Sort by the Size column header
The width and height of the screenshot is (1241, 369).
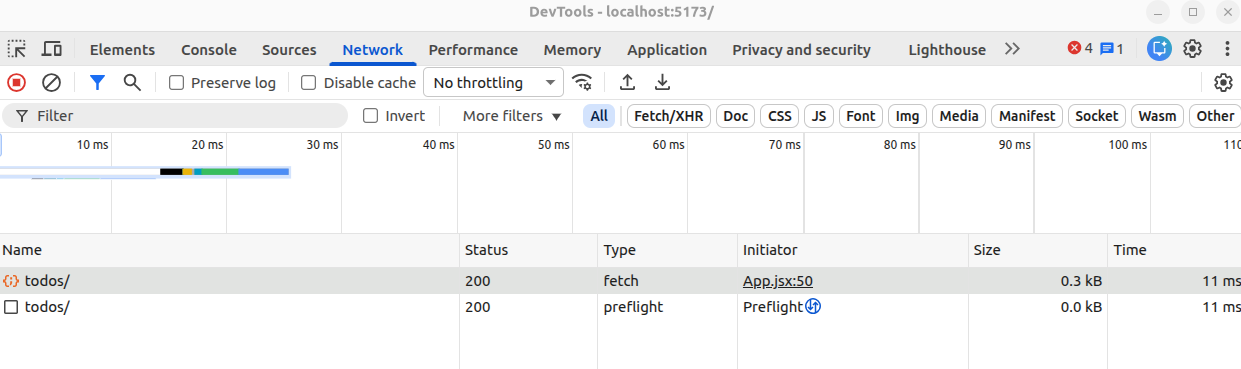pos(1038,250)
